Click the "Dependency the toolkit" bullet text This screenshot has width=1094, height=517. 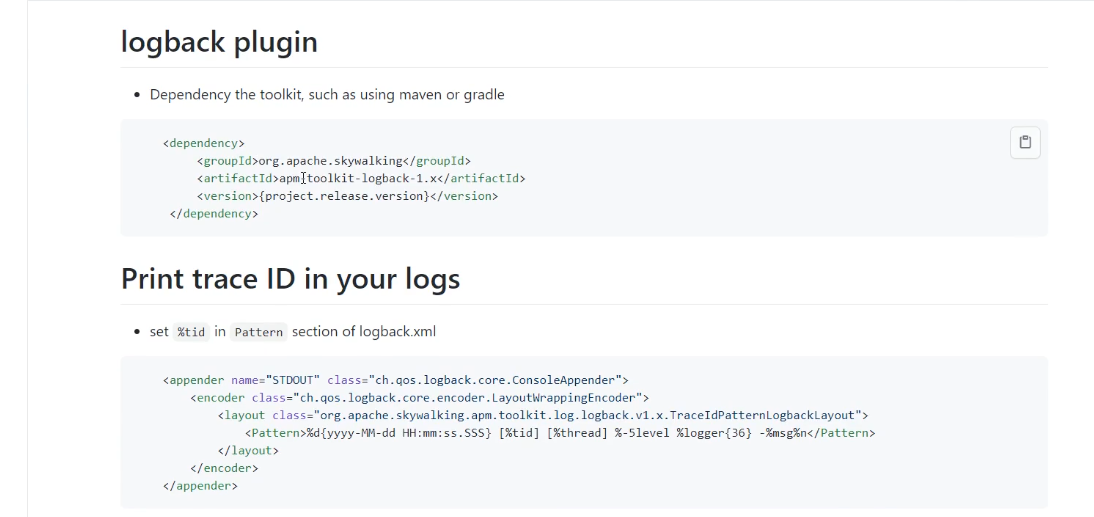[x=327, y=95]
